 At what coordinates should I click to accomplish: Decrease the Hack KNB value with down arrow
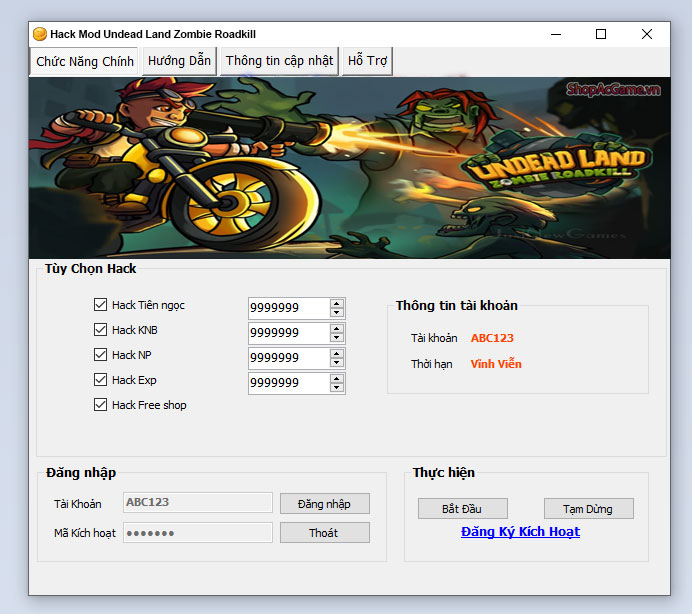pos(337,338)
